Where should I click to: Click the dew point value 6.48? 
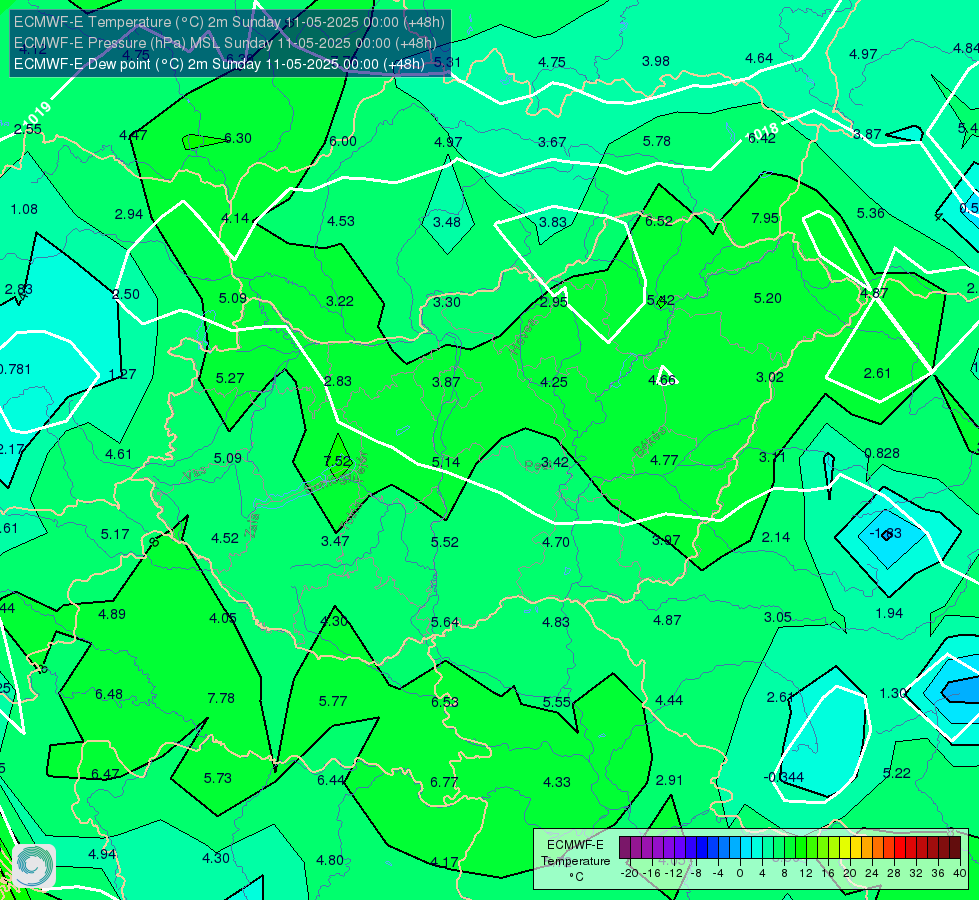point(109,695)
